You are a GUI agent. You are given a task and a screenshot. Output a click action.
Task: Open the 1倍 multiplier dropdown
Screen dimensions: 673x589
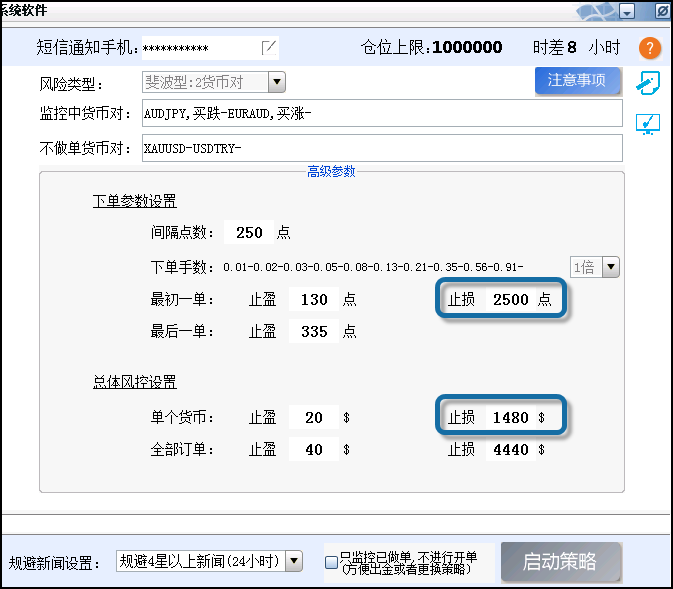(609, 266)
